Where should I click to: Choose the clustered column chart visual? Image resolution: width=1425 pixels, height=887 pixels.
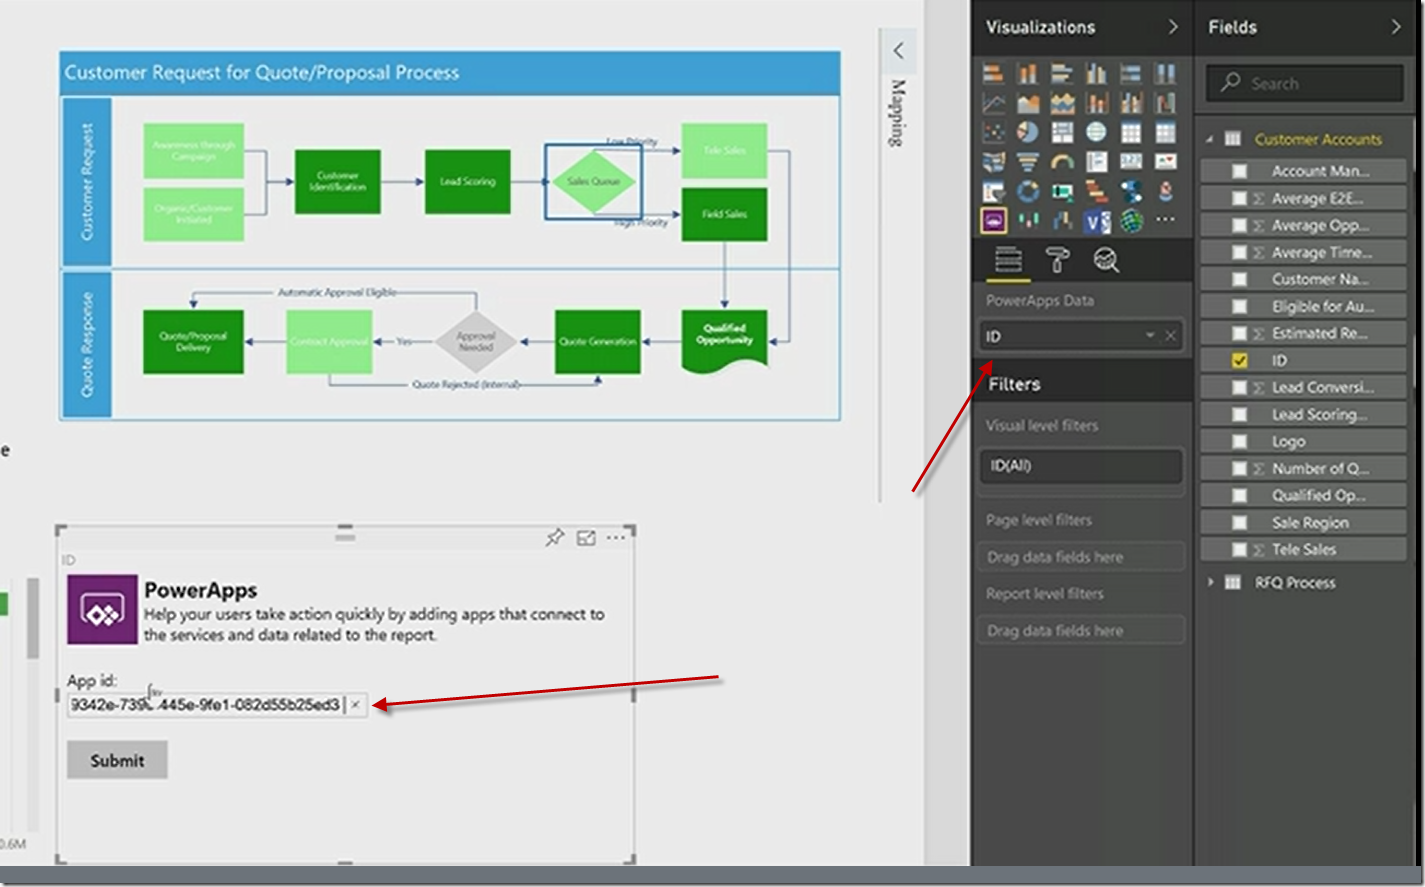tap(1097, 73)
